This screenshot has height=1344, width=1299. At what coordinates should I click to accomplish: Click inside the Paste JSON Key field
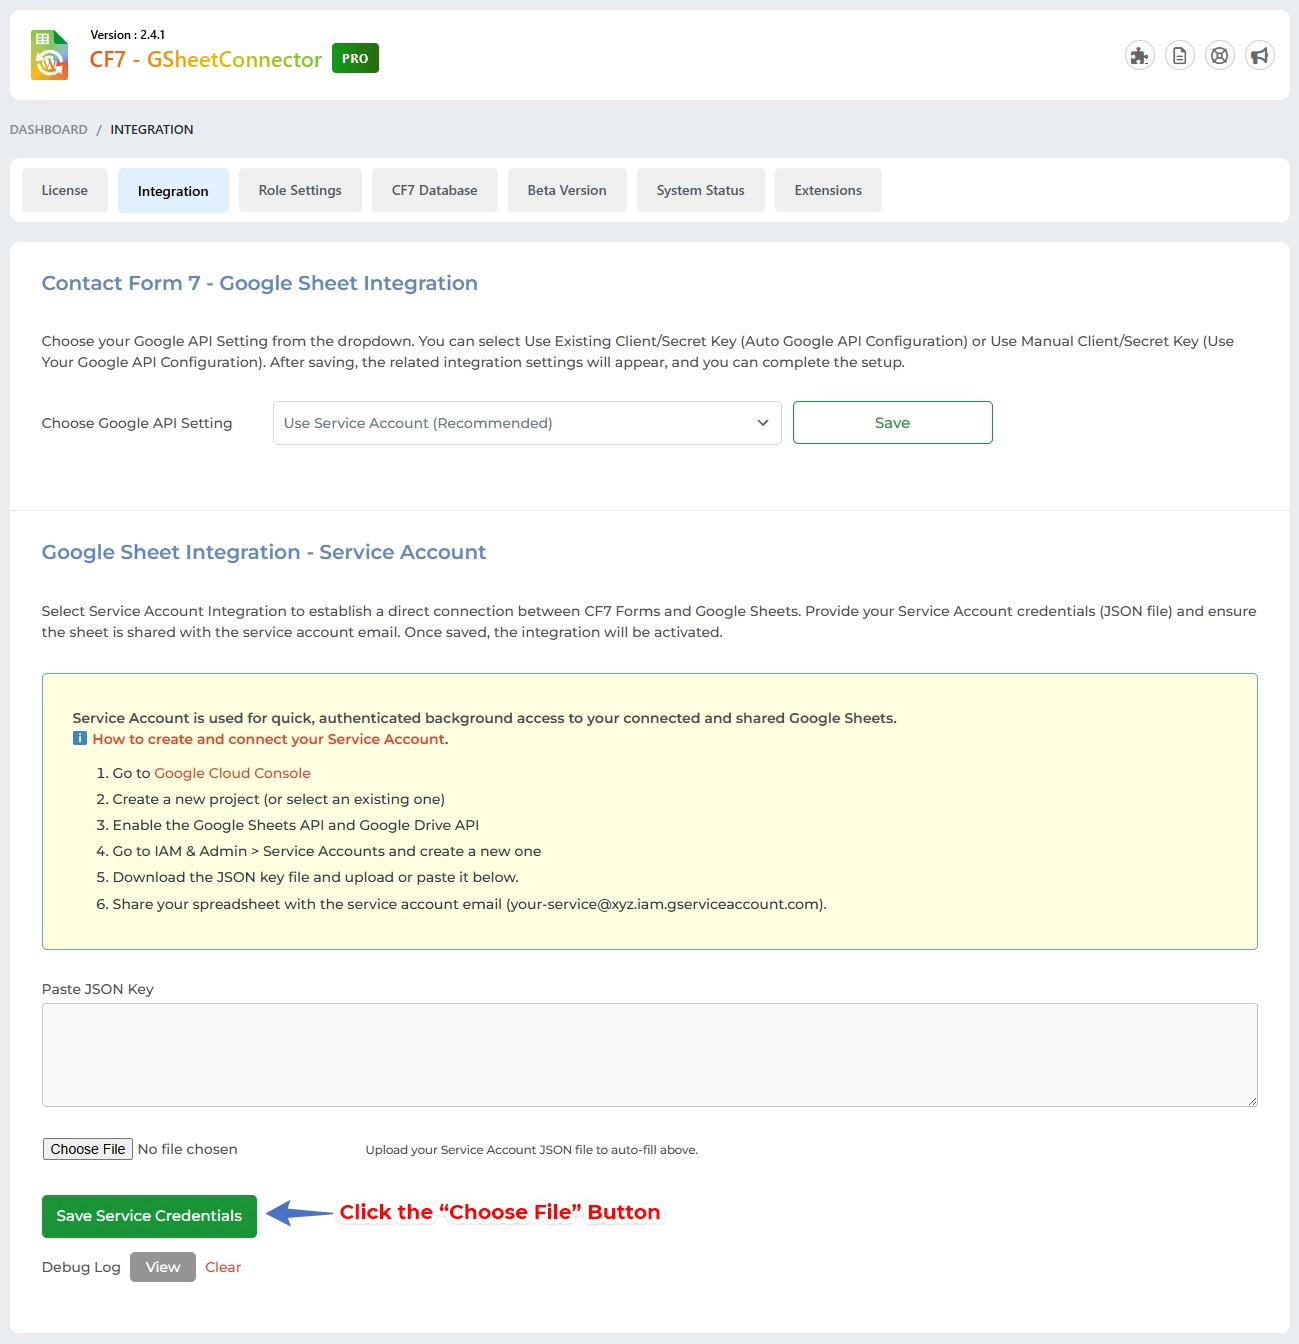649,1055
